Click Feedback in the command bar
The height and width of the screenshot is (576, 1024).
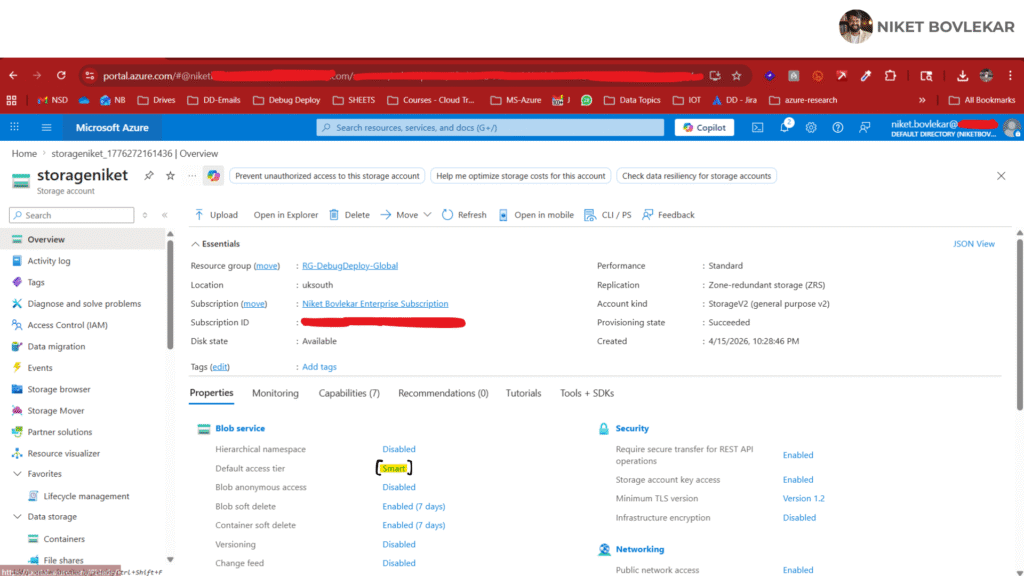[668, 215]
